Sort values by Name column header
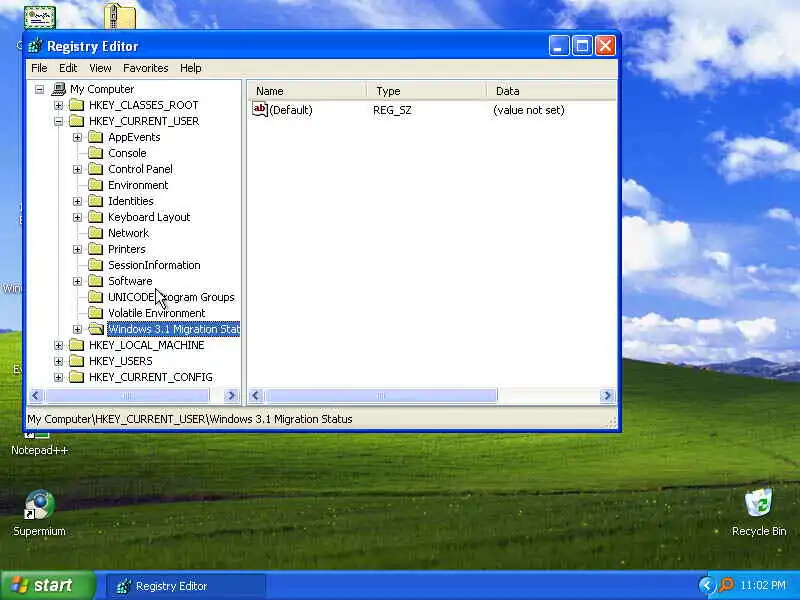 pyautogui.click(x=308, y=91)
